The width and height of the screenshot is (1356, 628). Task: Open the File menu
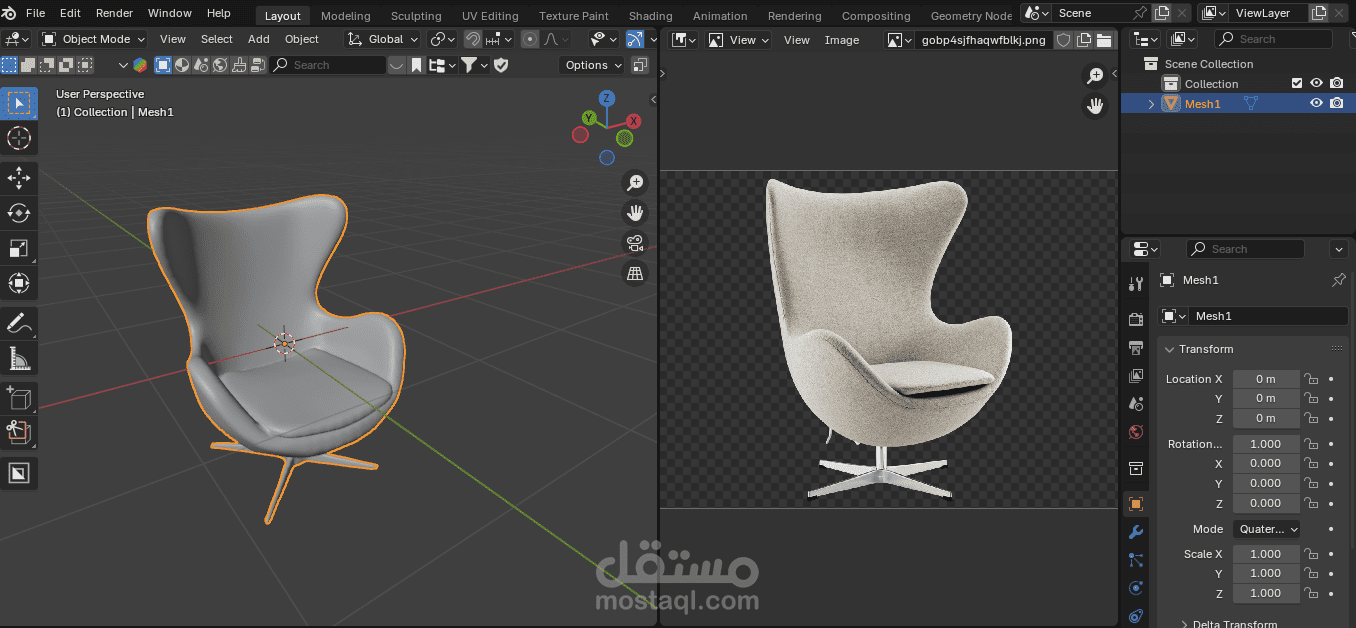[x=35, y=13]
